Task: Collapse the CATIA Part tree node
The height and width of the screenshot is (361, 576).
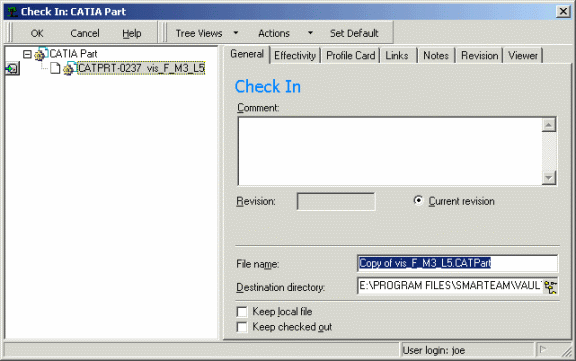Action: (27, 54)
